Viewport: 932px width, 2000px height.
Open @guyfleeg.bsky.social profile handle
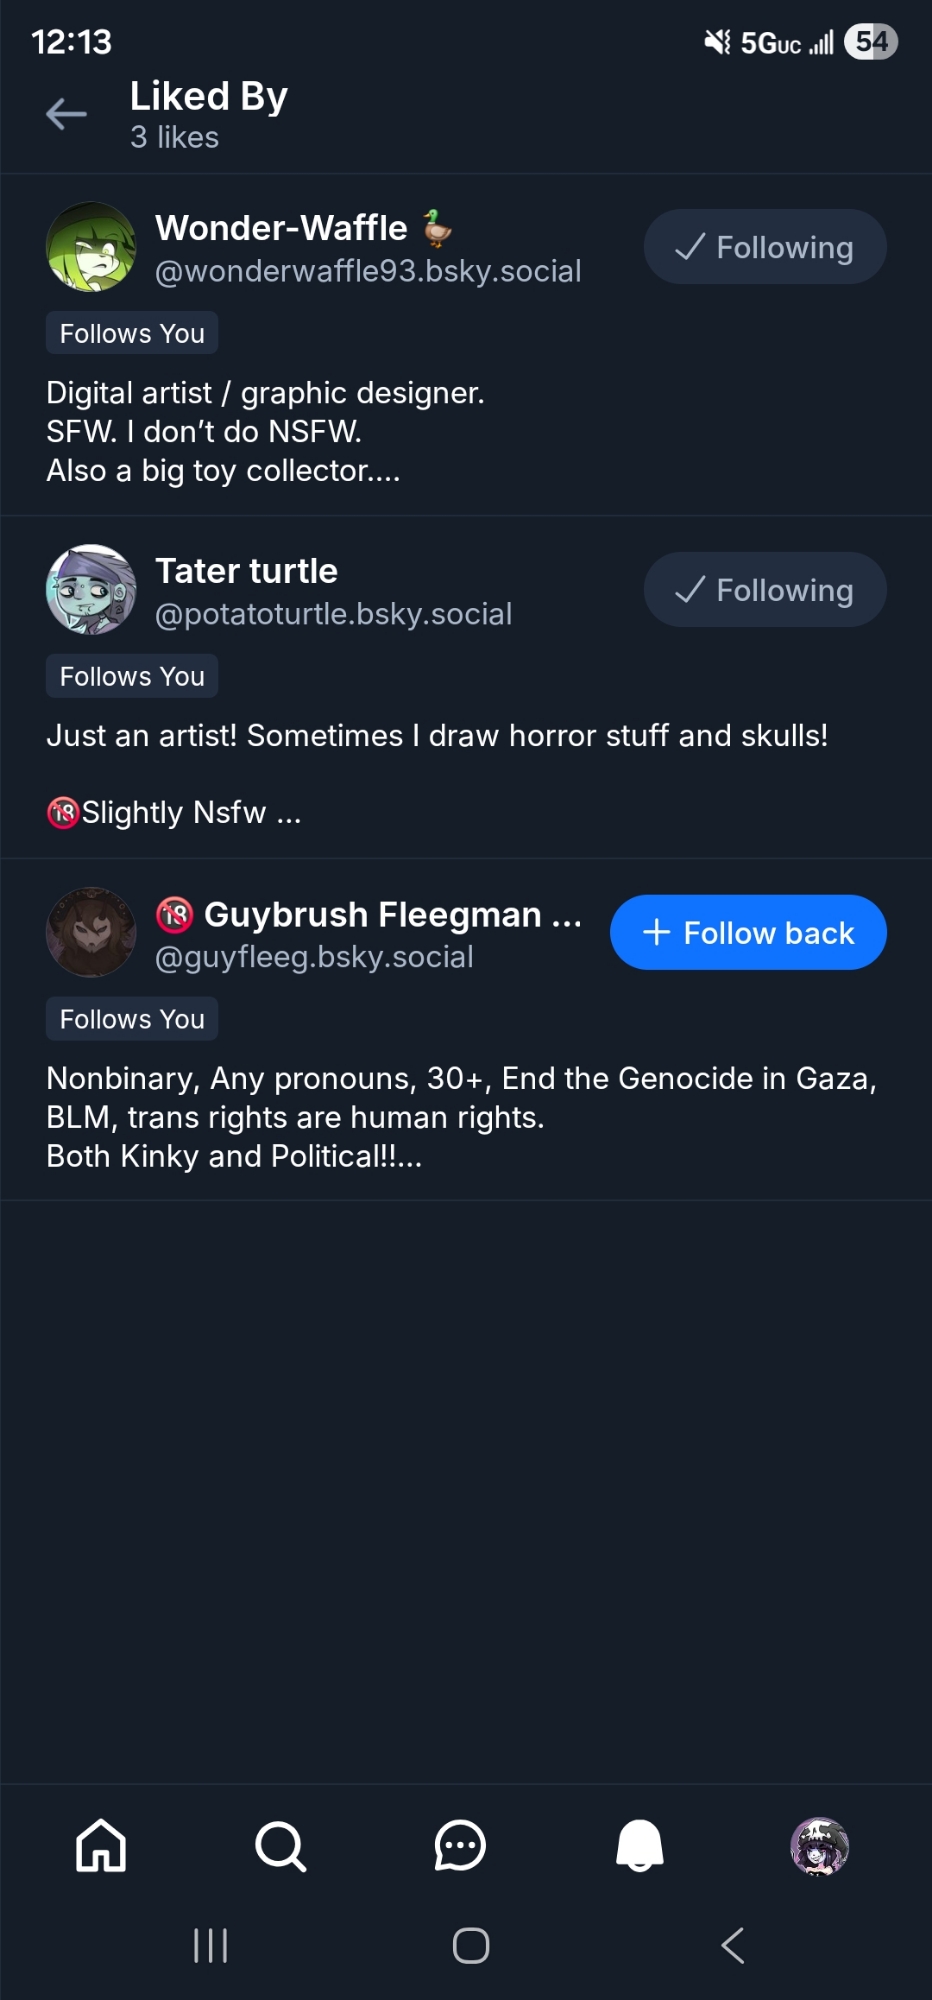coord(314,957)
